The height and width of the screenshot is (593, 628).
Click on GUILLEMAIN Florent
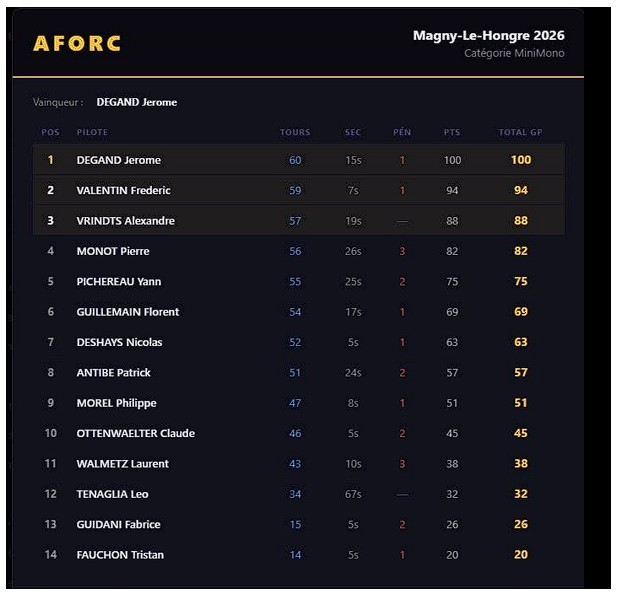click(128, 312)
